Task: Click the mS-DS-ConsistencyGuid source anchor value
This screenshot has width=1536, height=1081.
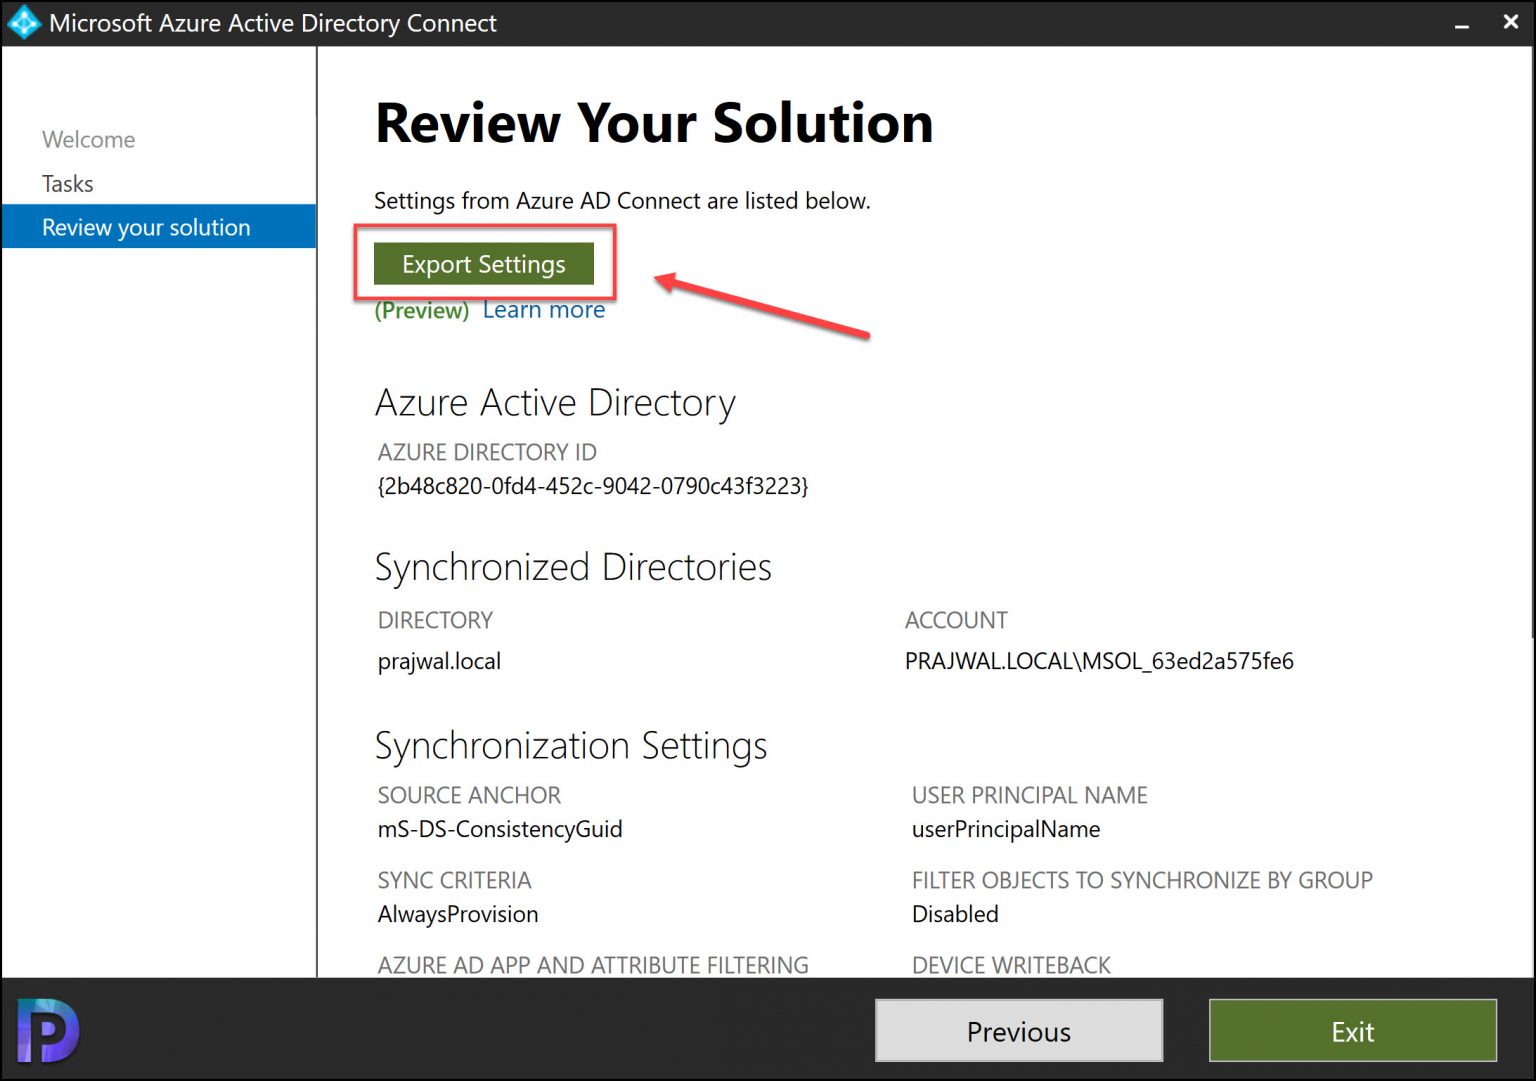Action: [500, 829]
